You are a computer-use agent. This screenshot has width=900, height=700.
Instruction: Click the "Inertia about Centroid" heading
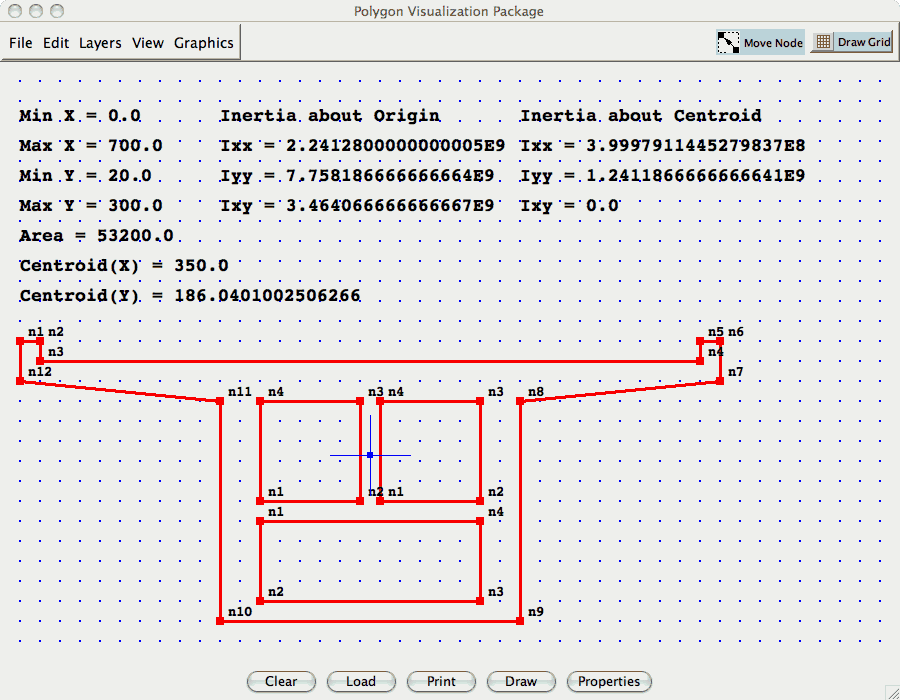641,116
